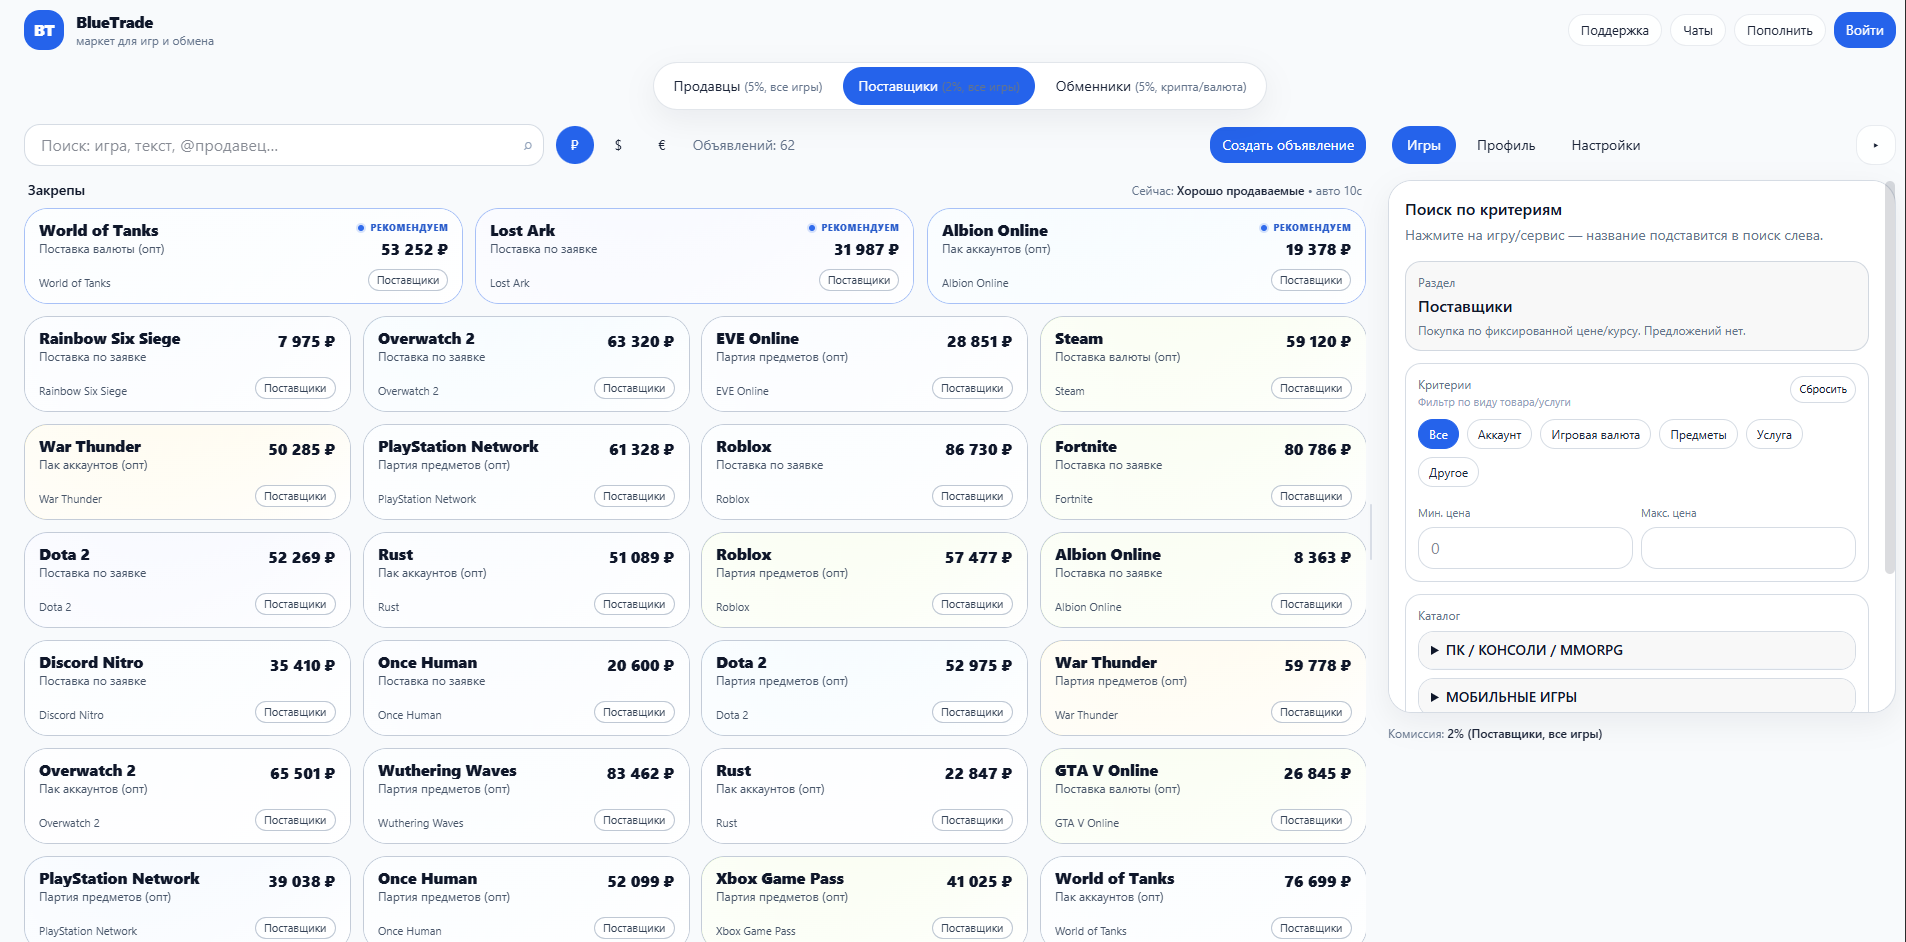Click the commission note "2% (Поставщики, все игры)"
This screenshot has height=942, width=1906.
1524,734
